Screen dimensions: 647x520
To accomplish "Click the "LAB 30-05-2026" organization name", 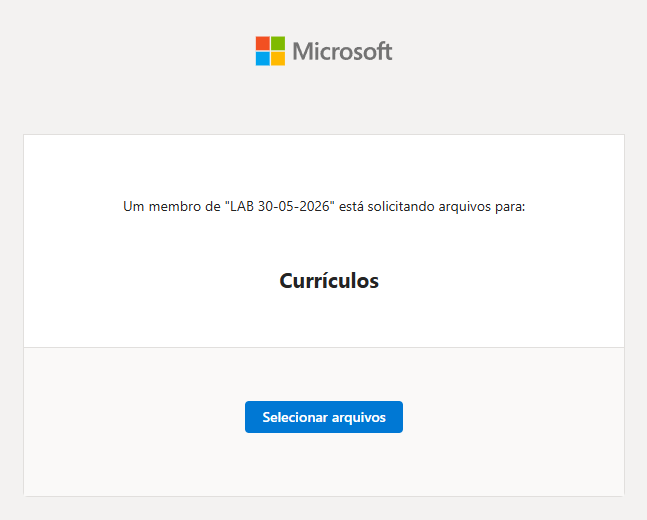I will click(x=280, y=206).
